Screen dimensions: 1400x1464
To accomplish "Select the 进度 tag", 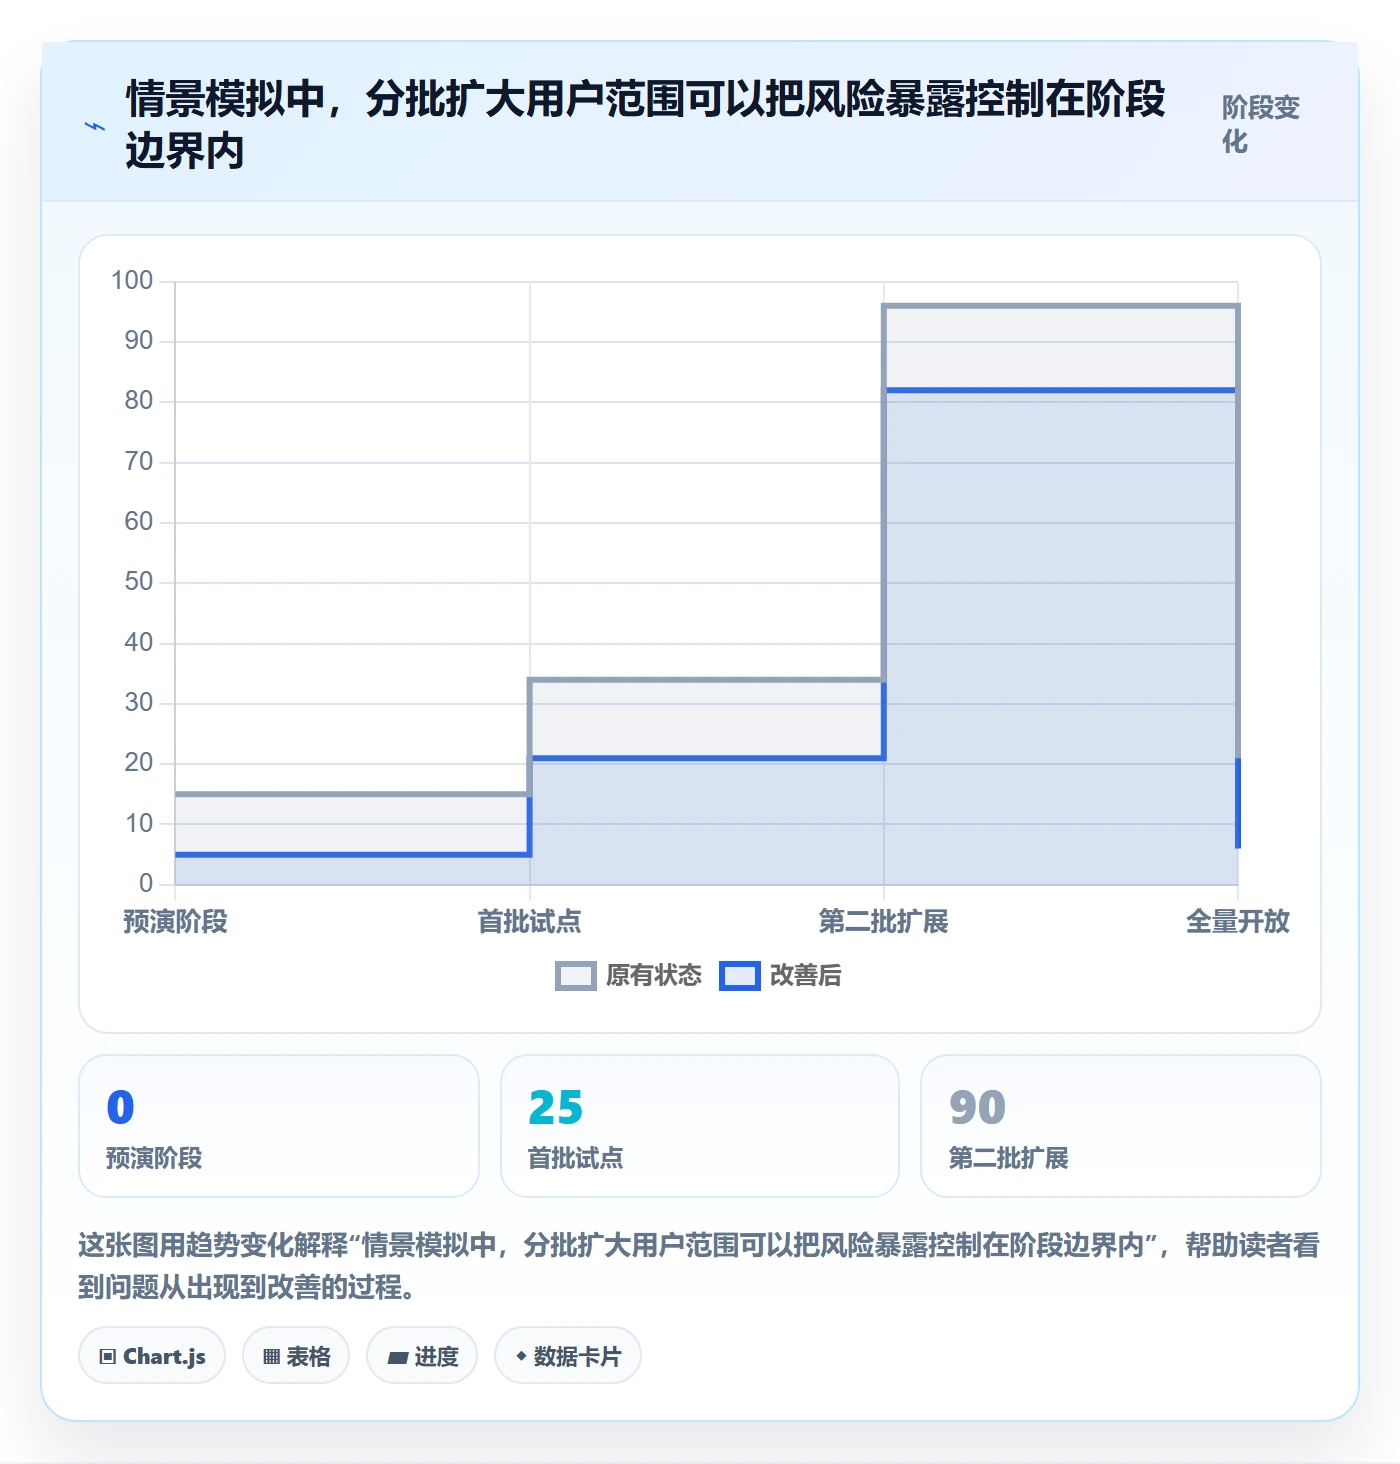I will [422, 1356].
